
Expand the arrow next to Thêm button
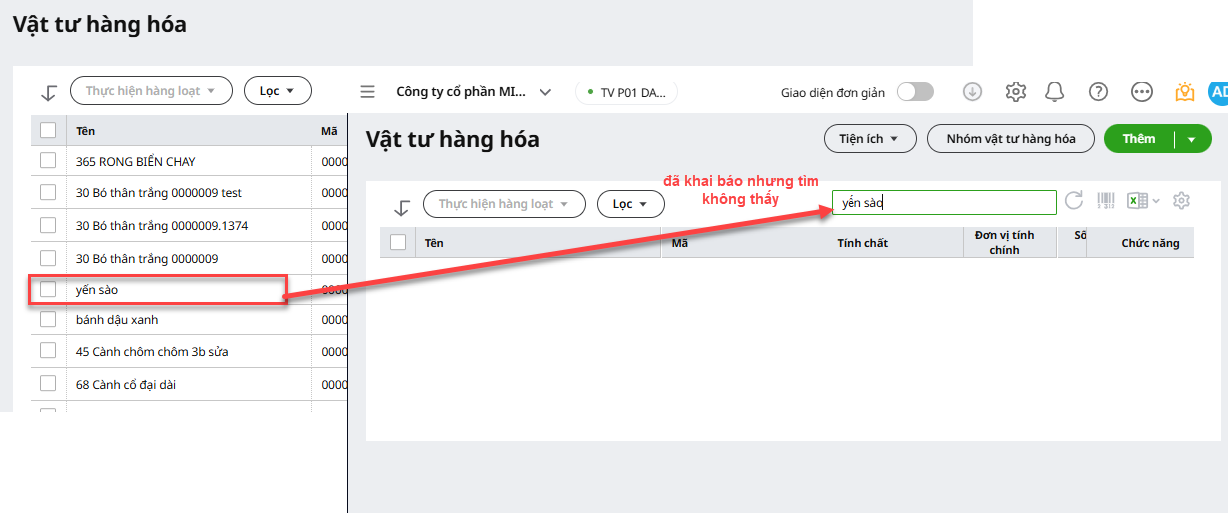click(1191, 140)
